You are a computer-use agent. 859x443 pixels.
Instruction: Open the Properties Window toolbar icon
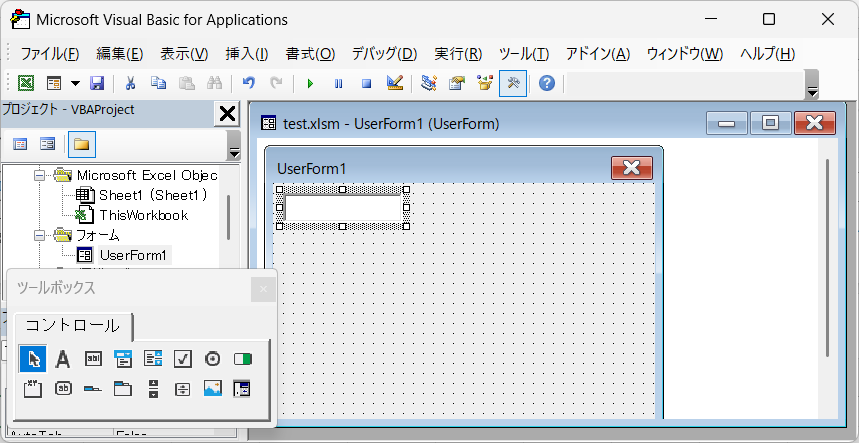tap(457, 83)
